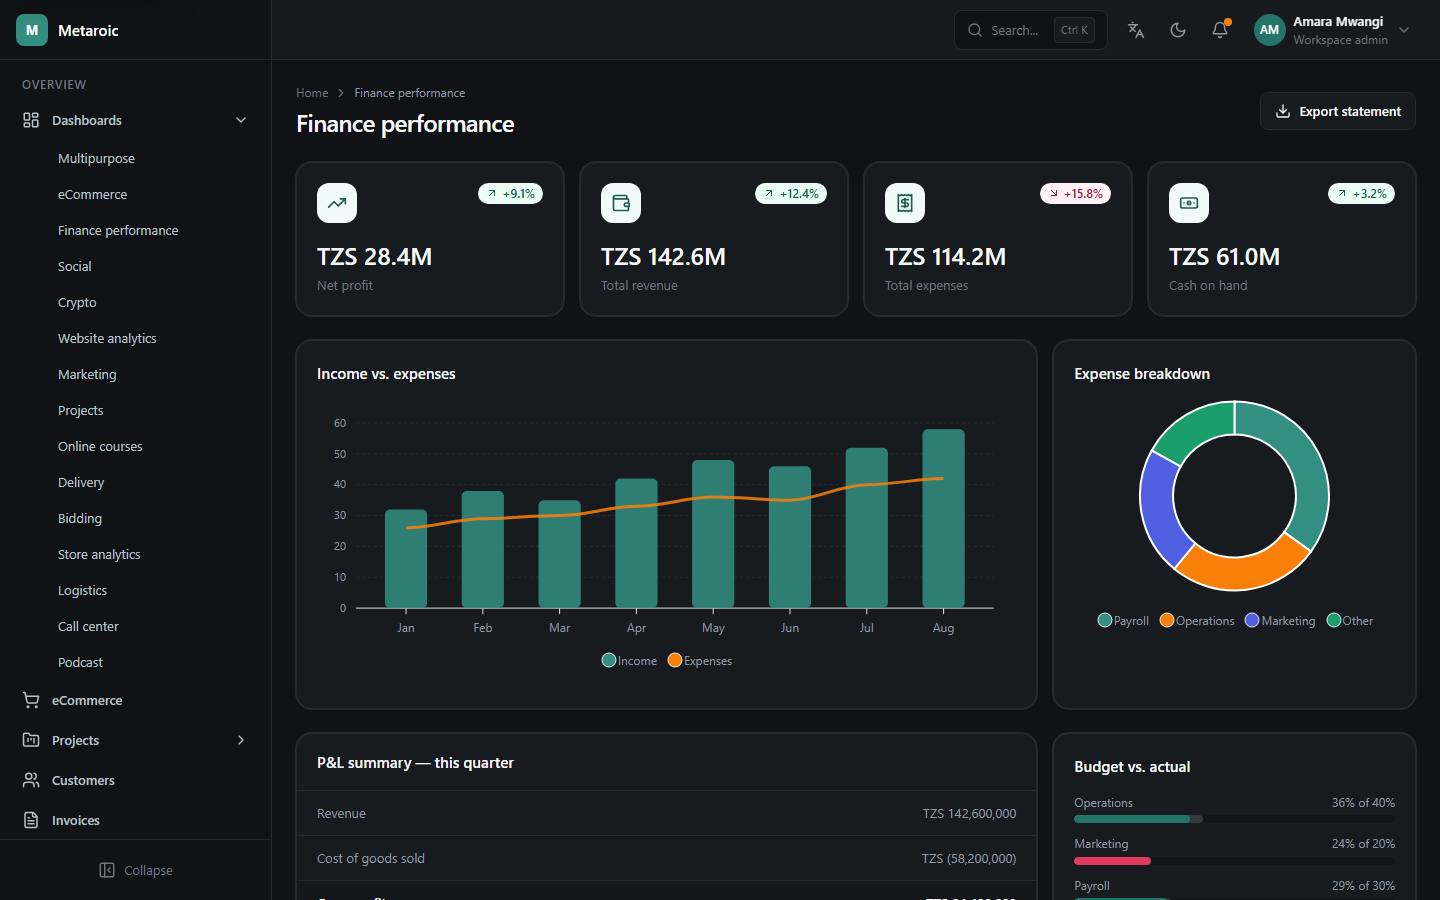The image size is (1440, 900).
Task: Click the Jan income bar
Action: point(406,558)
